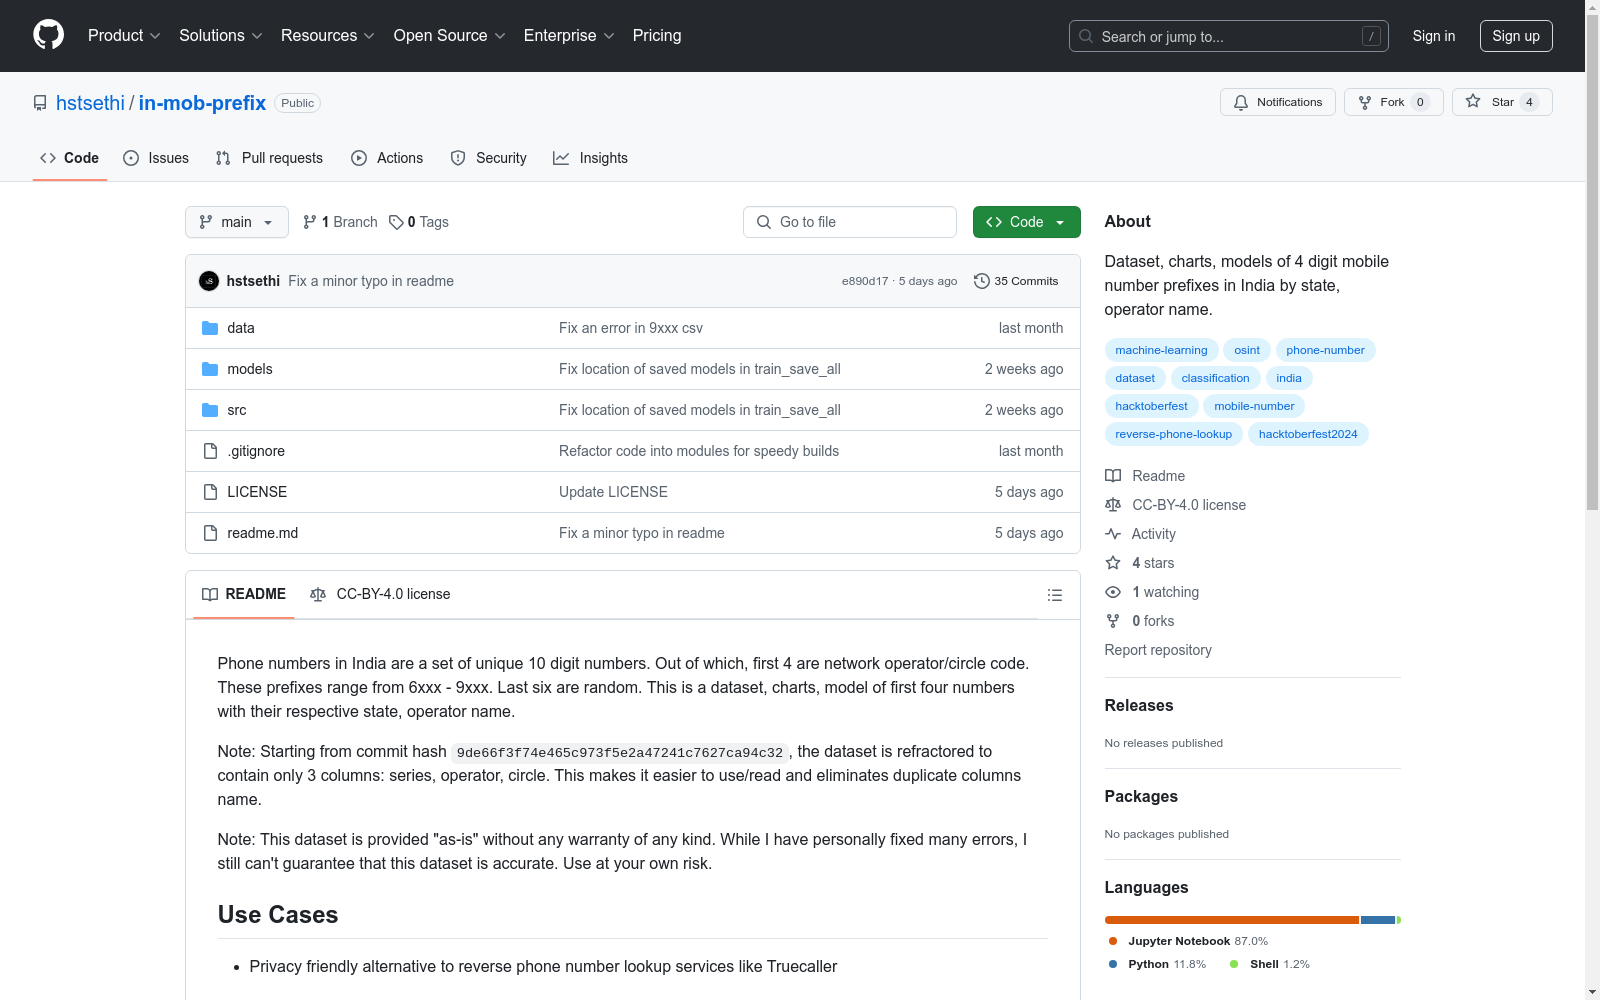
Task: Expand the Product menu
Action: 124,36
